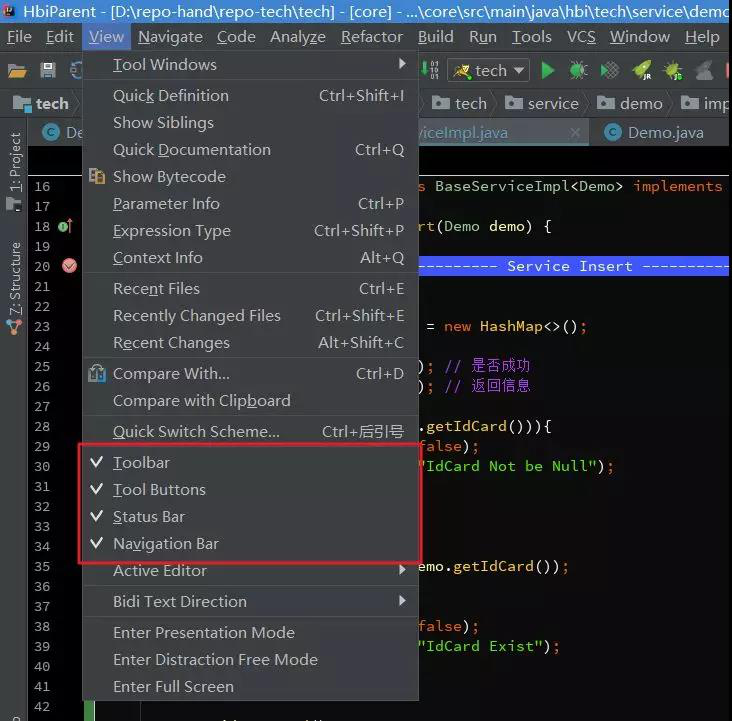Switch to the Demo.java tab
This screenshot has height=721, width=732.
coord(664,132)
